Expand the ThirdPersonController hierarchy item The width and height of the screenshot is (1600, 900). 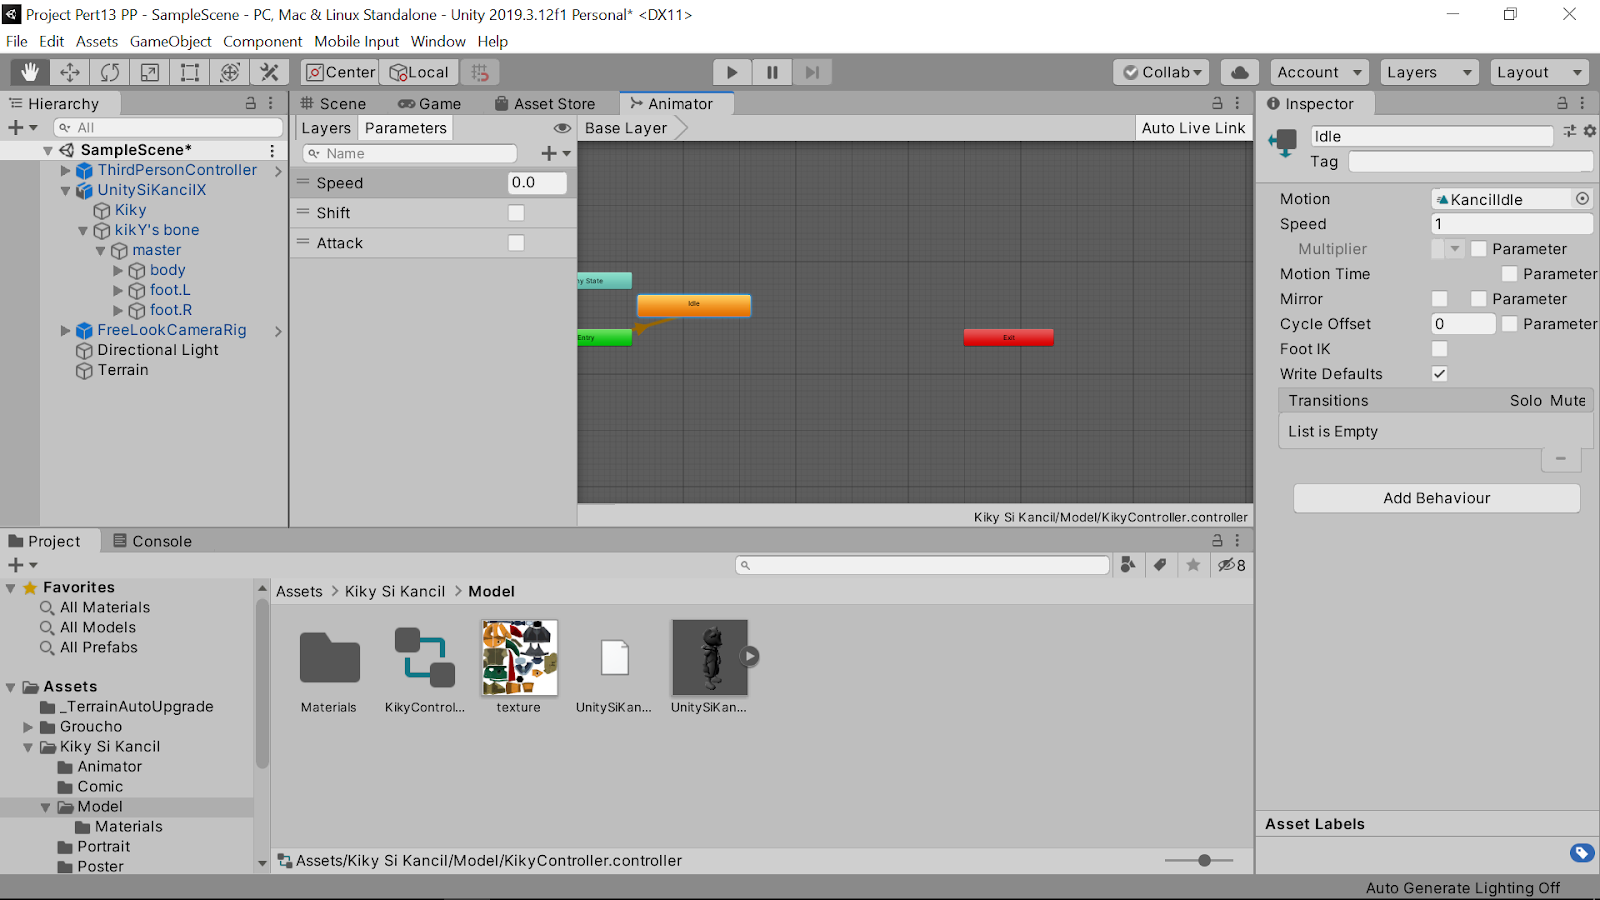(66, 170)
